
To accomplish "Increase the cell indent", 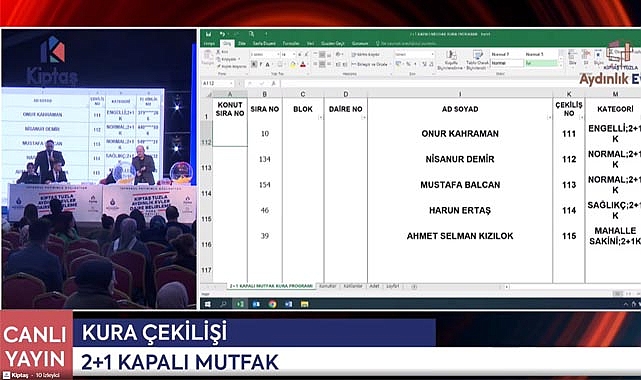I will pyautogui.click(x=345, y=65).
